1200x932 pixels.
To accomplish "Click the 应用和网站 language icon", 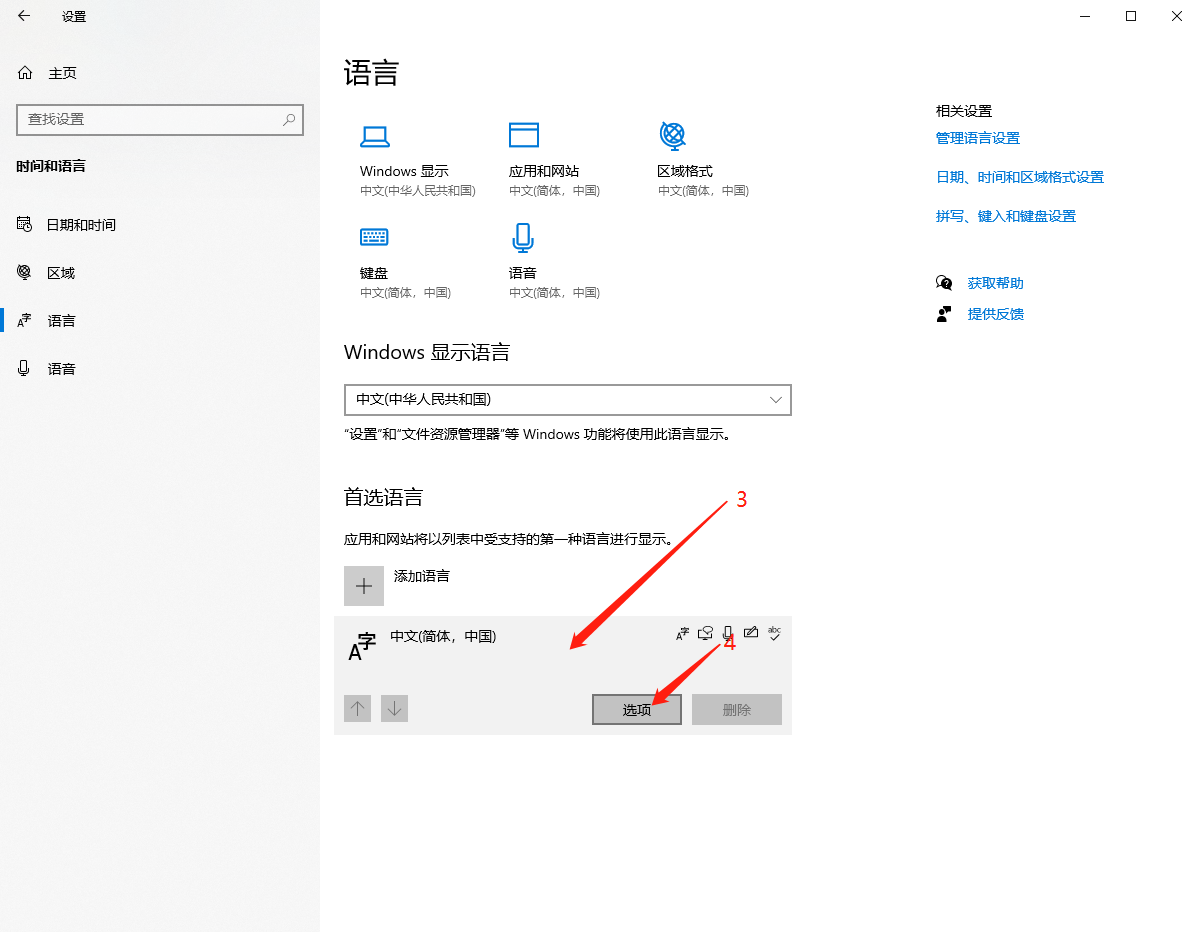I will click(524, 134).
